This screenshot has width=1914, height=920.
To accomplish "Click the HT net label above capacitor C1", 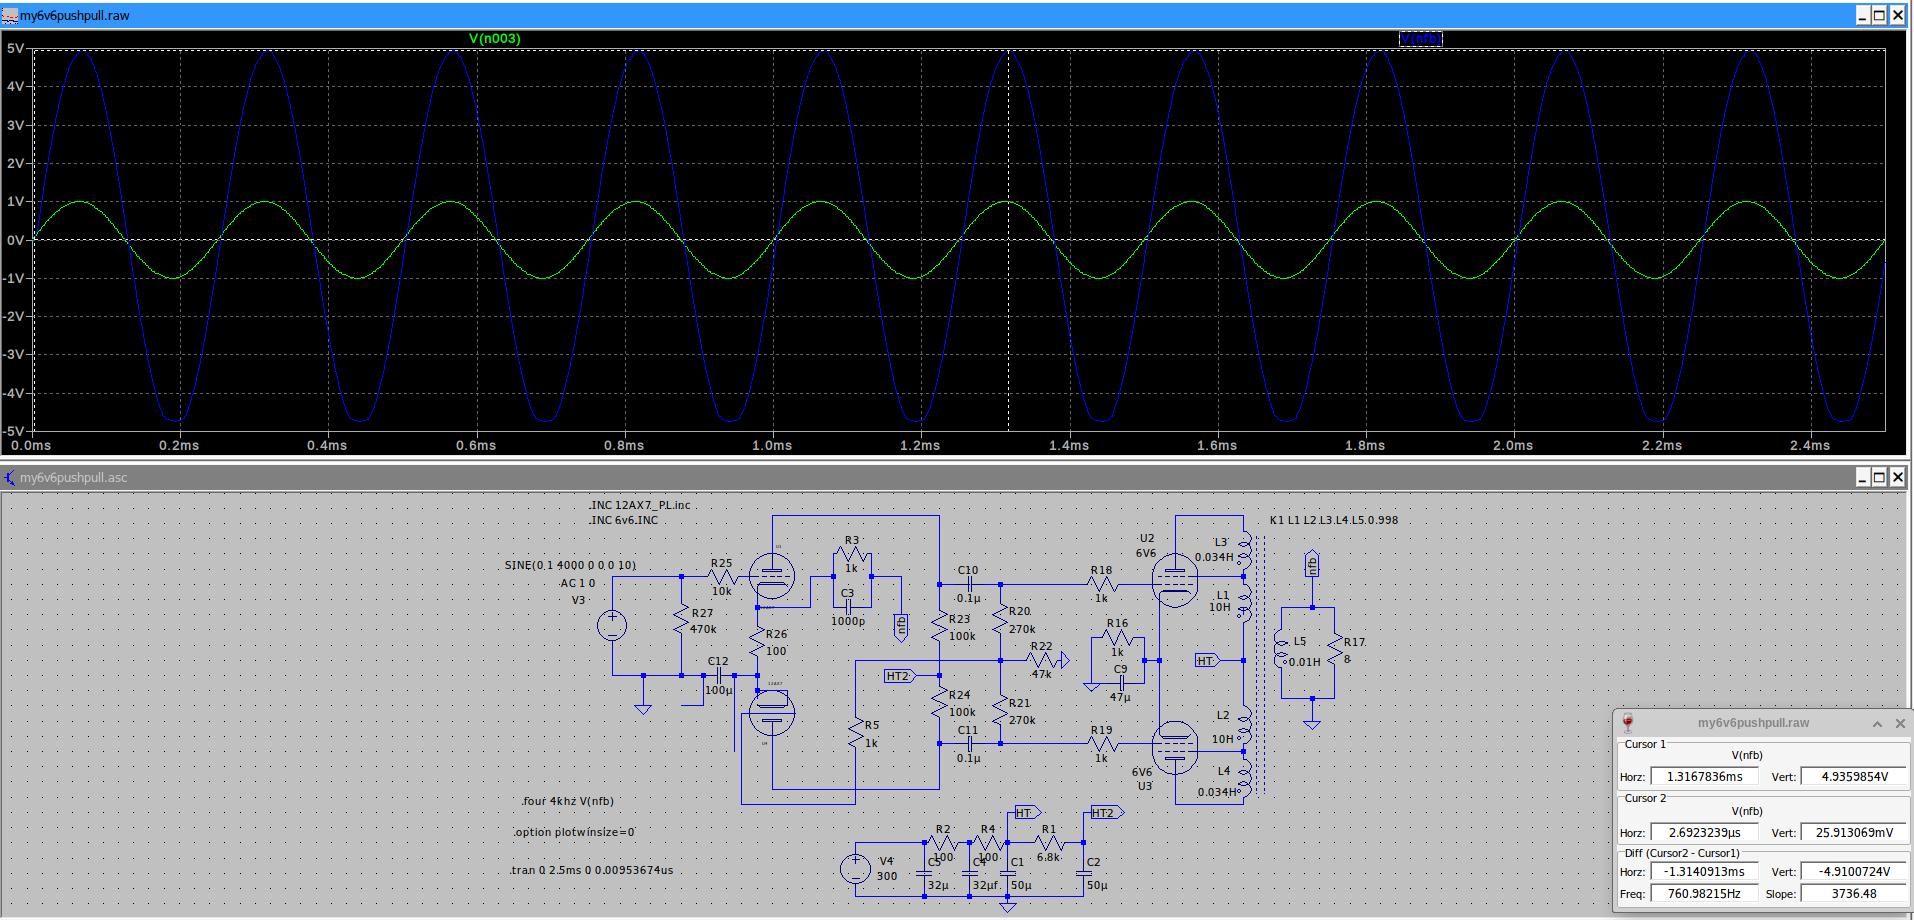I will pos(1027,813).
